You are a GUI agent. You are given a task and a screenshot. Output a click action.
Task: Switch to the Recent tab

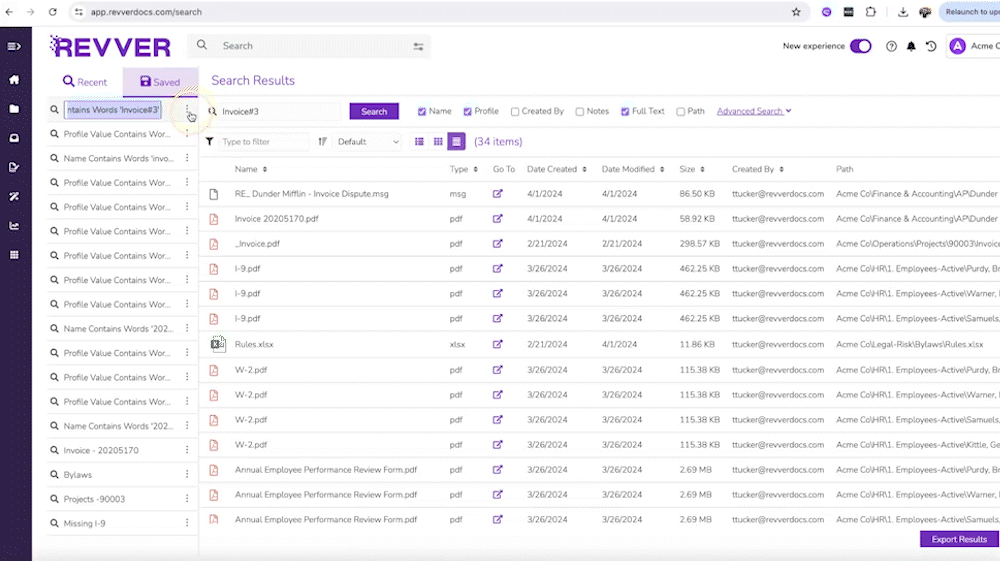[85, 82]
